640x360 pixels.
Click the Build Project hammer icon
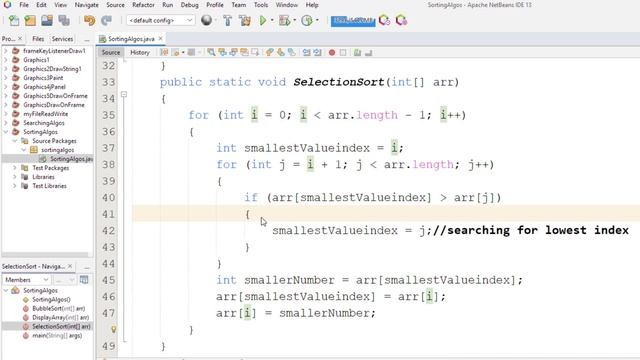[x=227, y=20]
